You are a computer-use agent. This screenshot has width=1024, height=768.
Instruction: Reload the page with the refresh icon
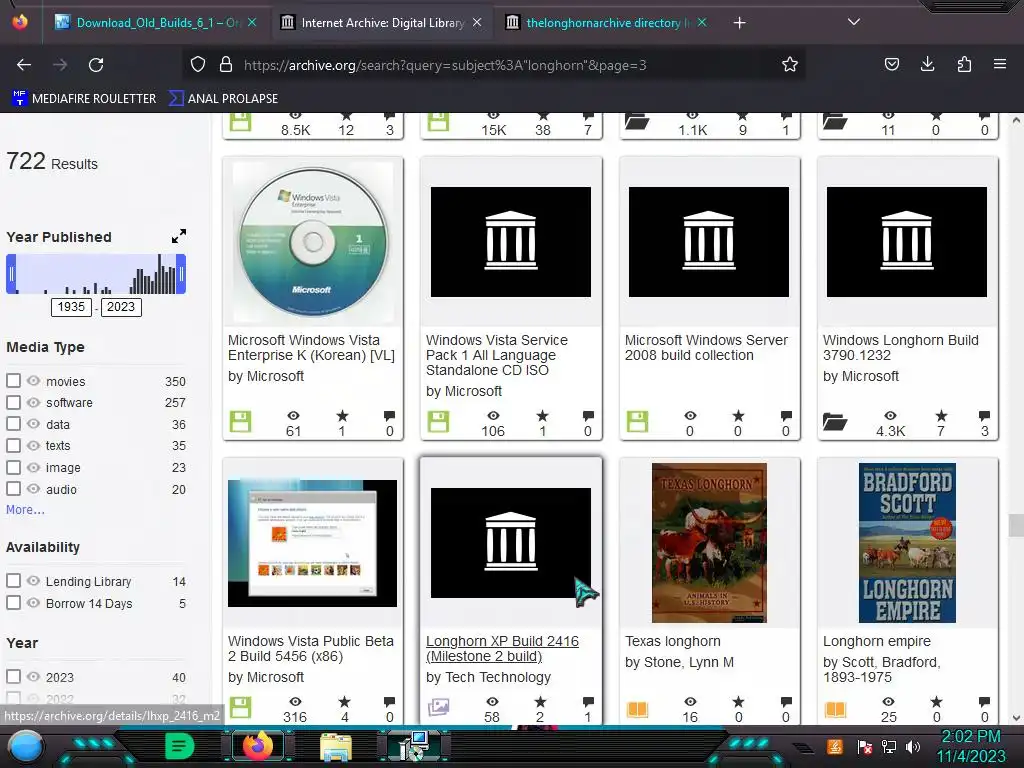point(96,65)
